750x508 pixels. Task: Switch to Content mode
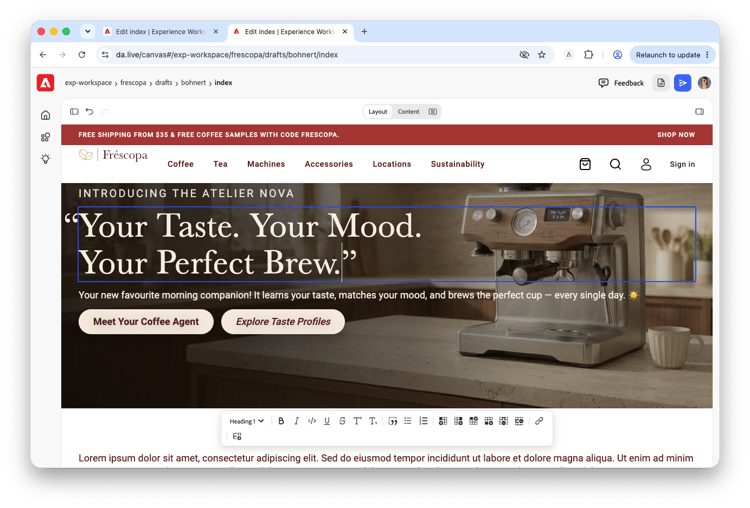tap(408, 111)
